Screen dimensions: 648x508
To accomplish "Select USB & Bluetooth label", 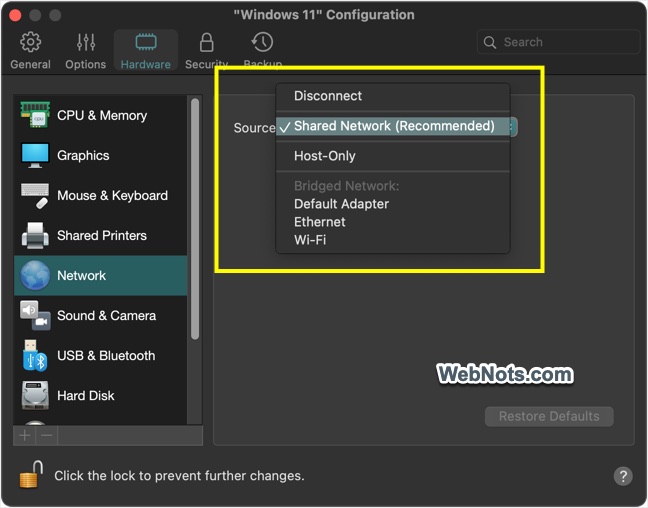I will [106, 356].
